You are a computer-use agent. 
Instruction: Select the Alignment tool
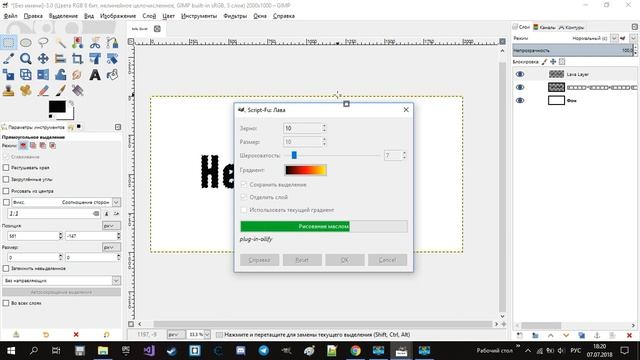[60, 59]
